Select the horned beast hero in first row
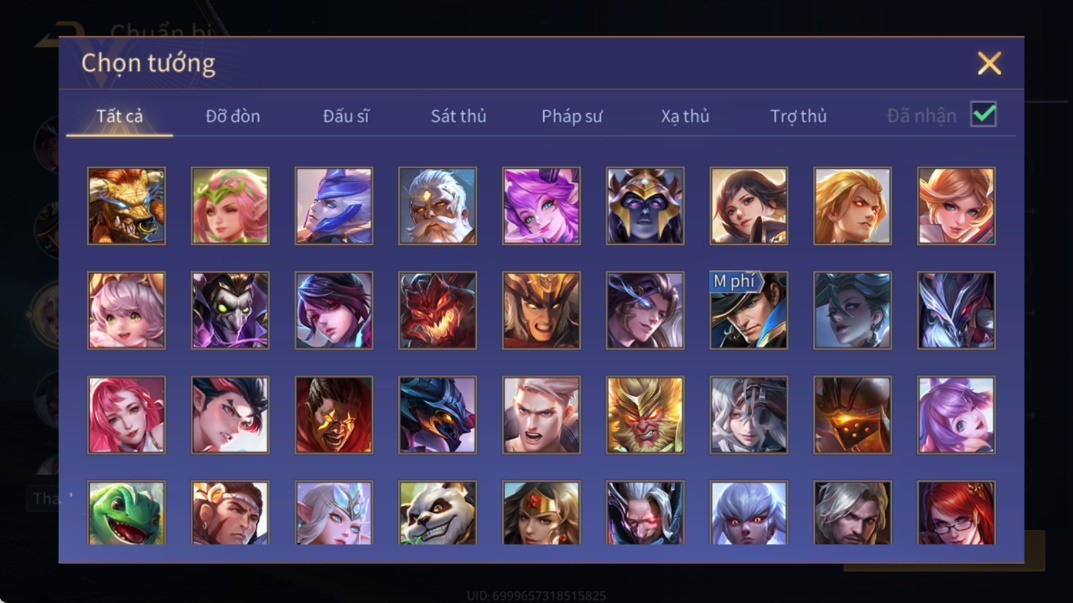Screen dimensions: 1073x603 pos(127,206)
